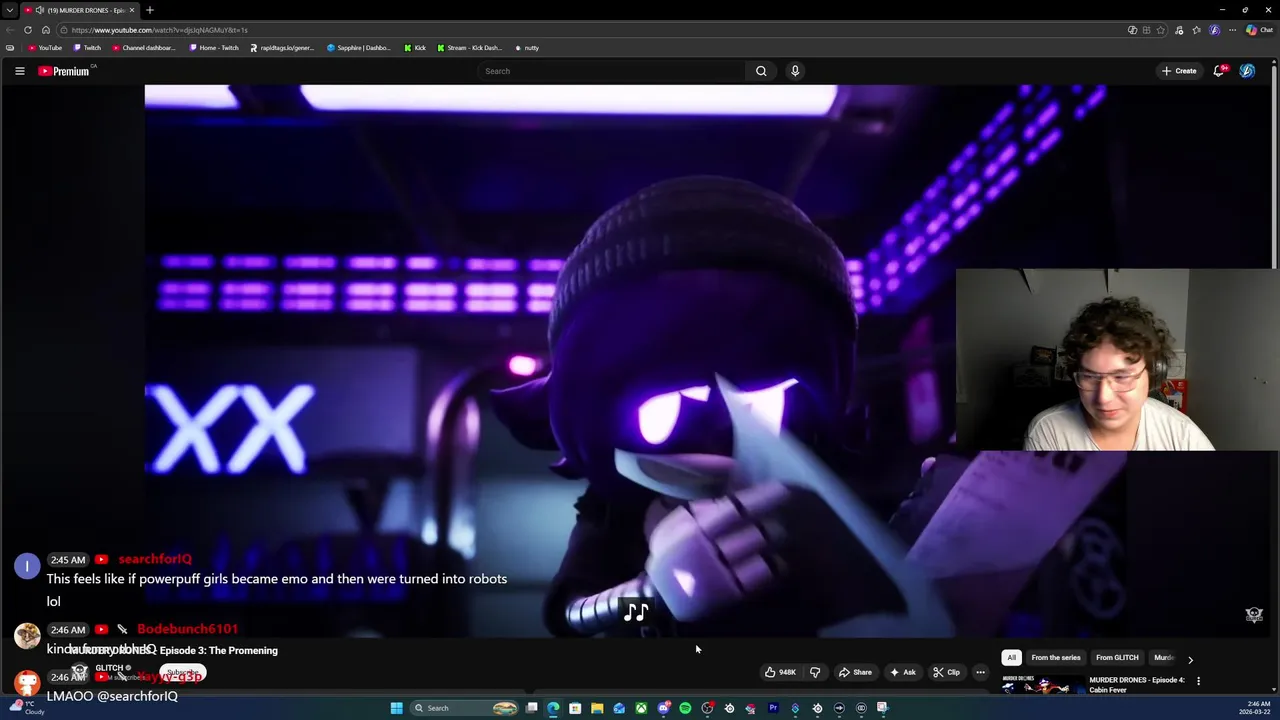Open the media control music icon
This screenshot has height=720, width=1280.
1179,30
